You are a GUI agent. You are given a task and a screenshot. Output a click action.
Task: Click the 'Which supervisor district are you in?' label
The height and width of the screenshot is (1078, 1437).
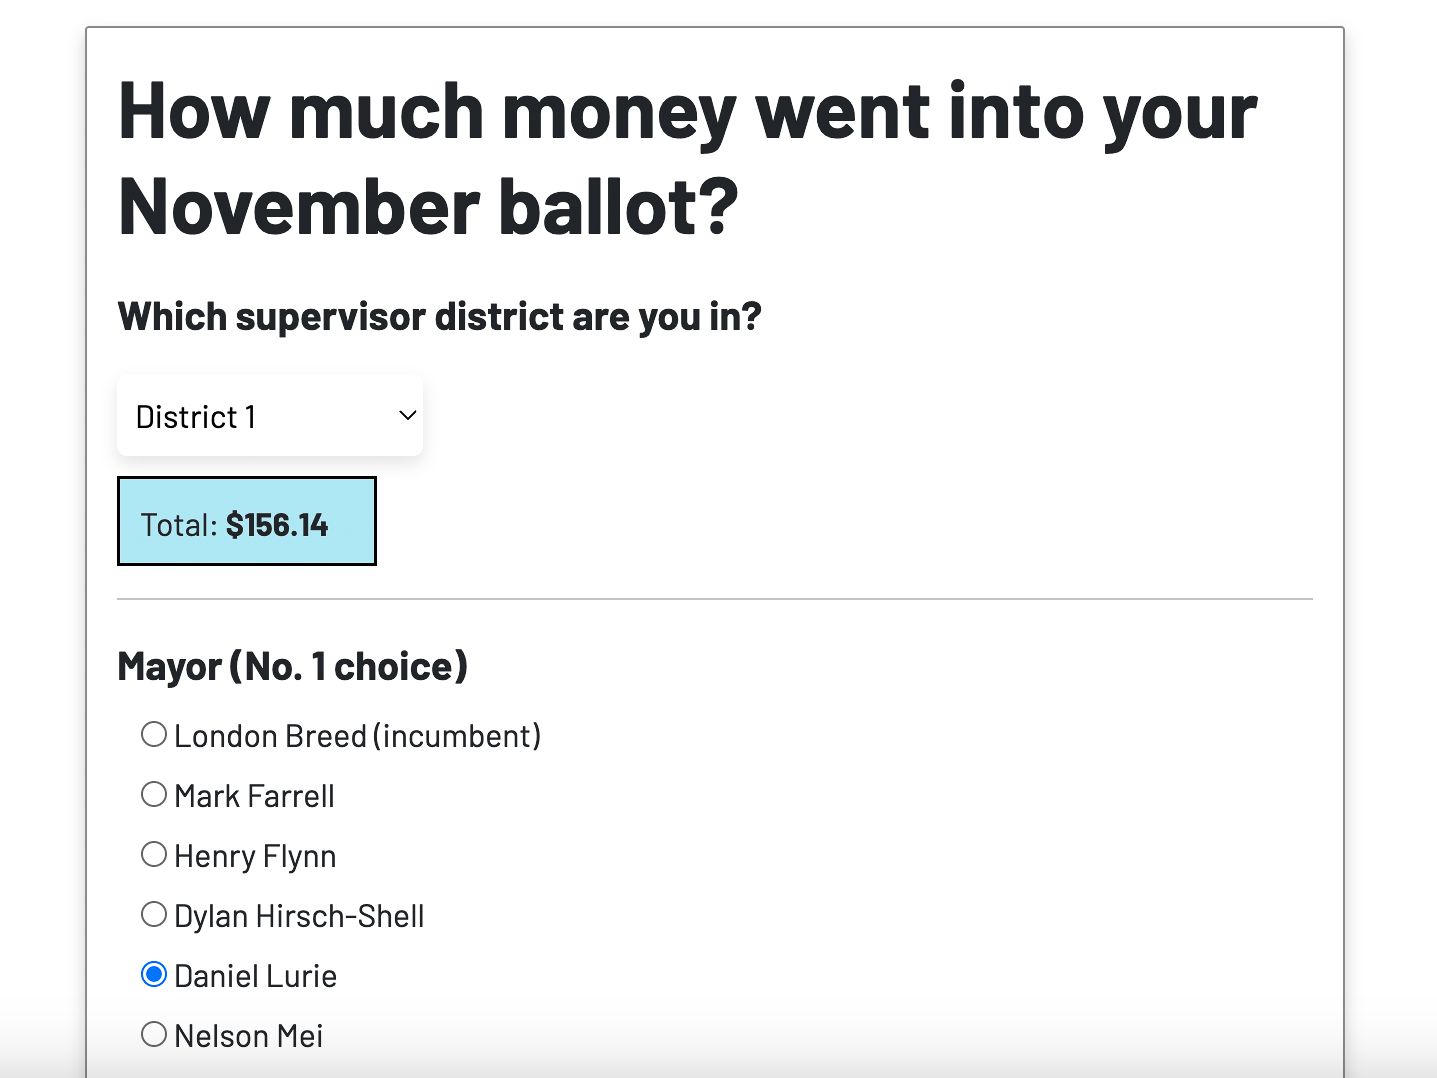click(439, 316)
